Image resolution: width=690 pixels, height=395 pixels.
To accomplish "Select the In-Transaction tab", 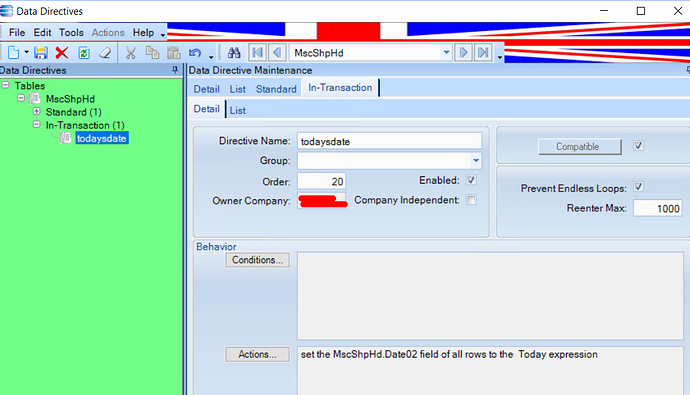I will pyautogui.click(x=340, y=88).
